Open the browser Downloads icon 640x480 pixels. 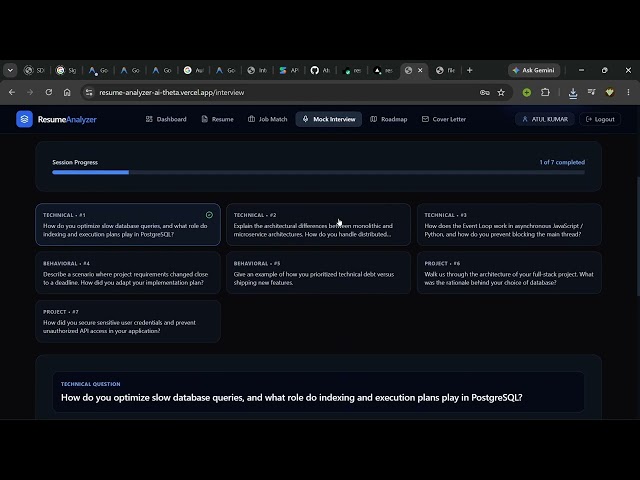click(x=573, y=93)
